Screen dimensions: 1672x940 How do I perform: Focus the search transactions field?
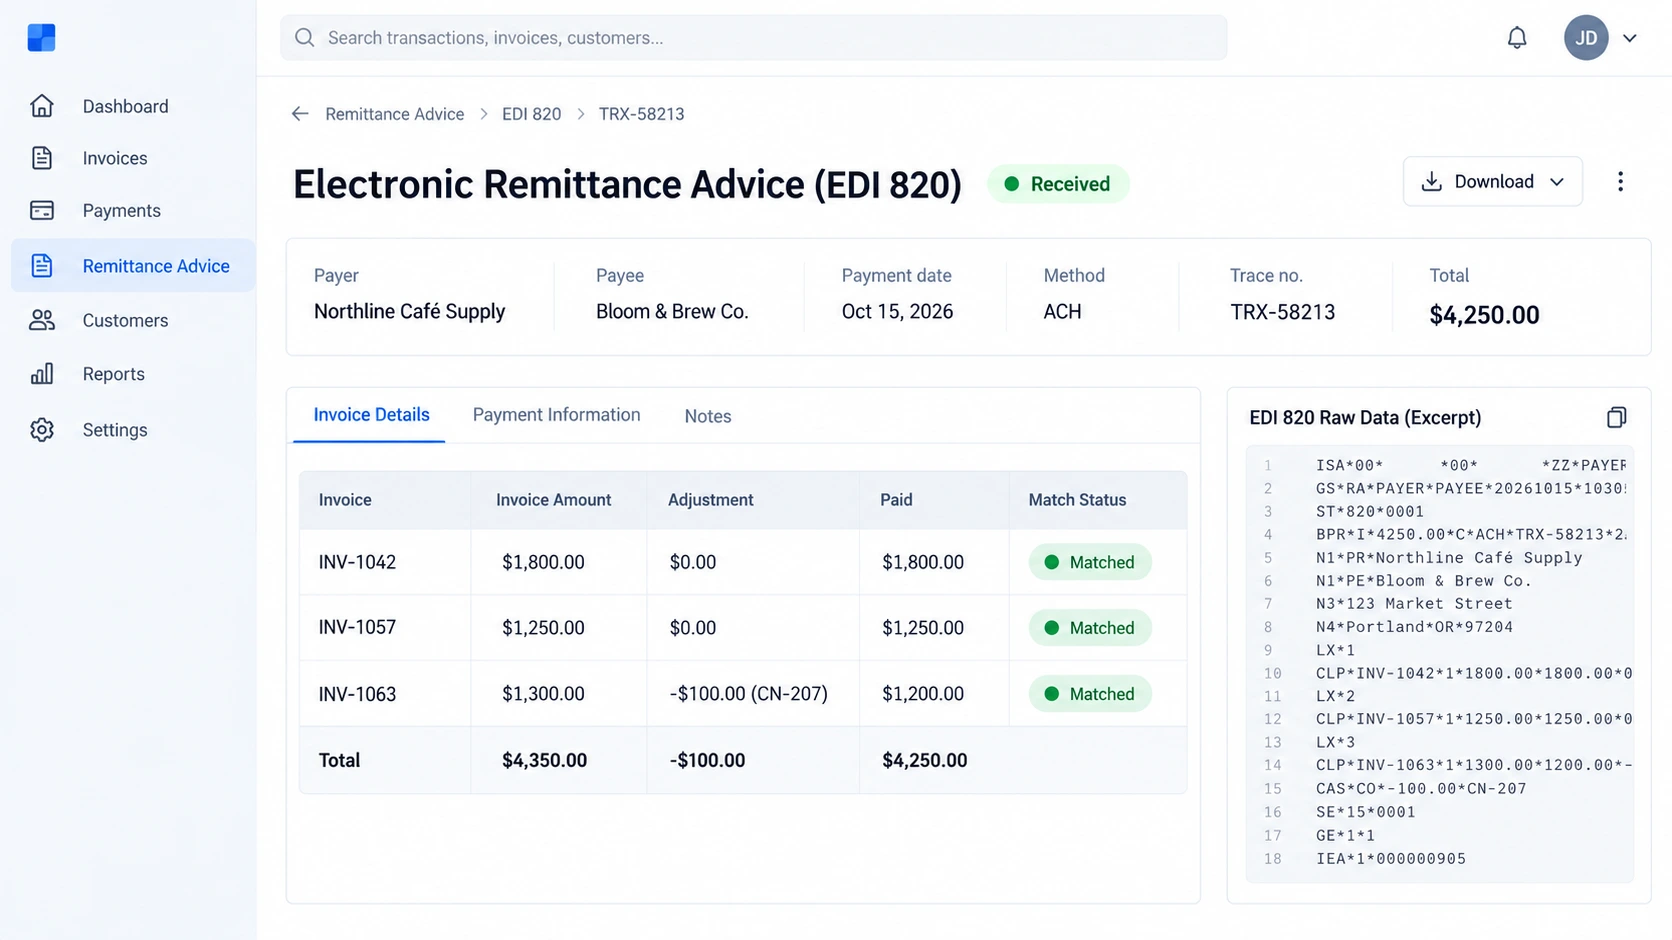[754, 38]
